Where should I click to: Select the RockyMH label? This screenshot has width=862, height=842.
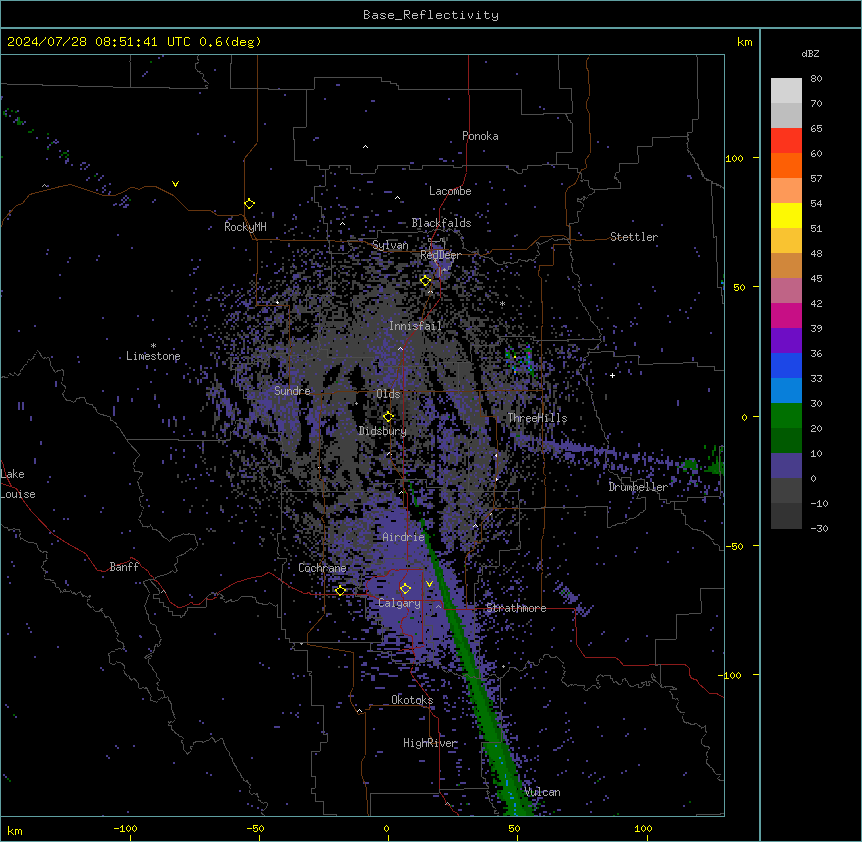pos(245,227)
